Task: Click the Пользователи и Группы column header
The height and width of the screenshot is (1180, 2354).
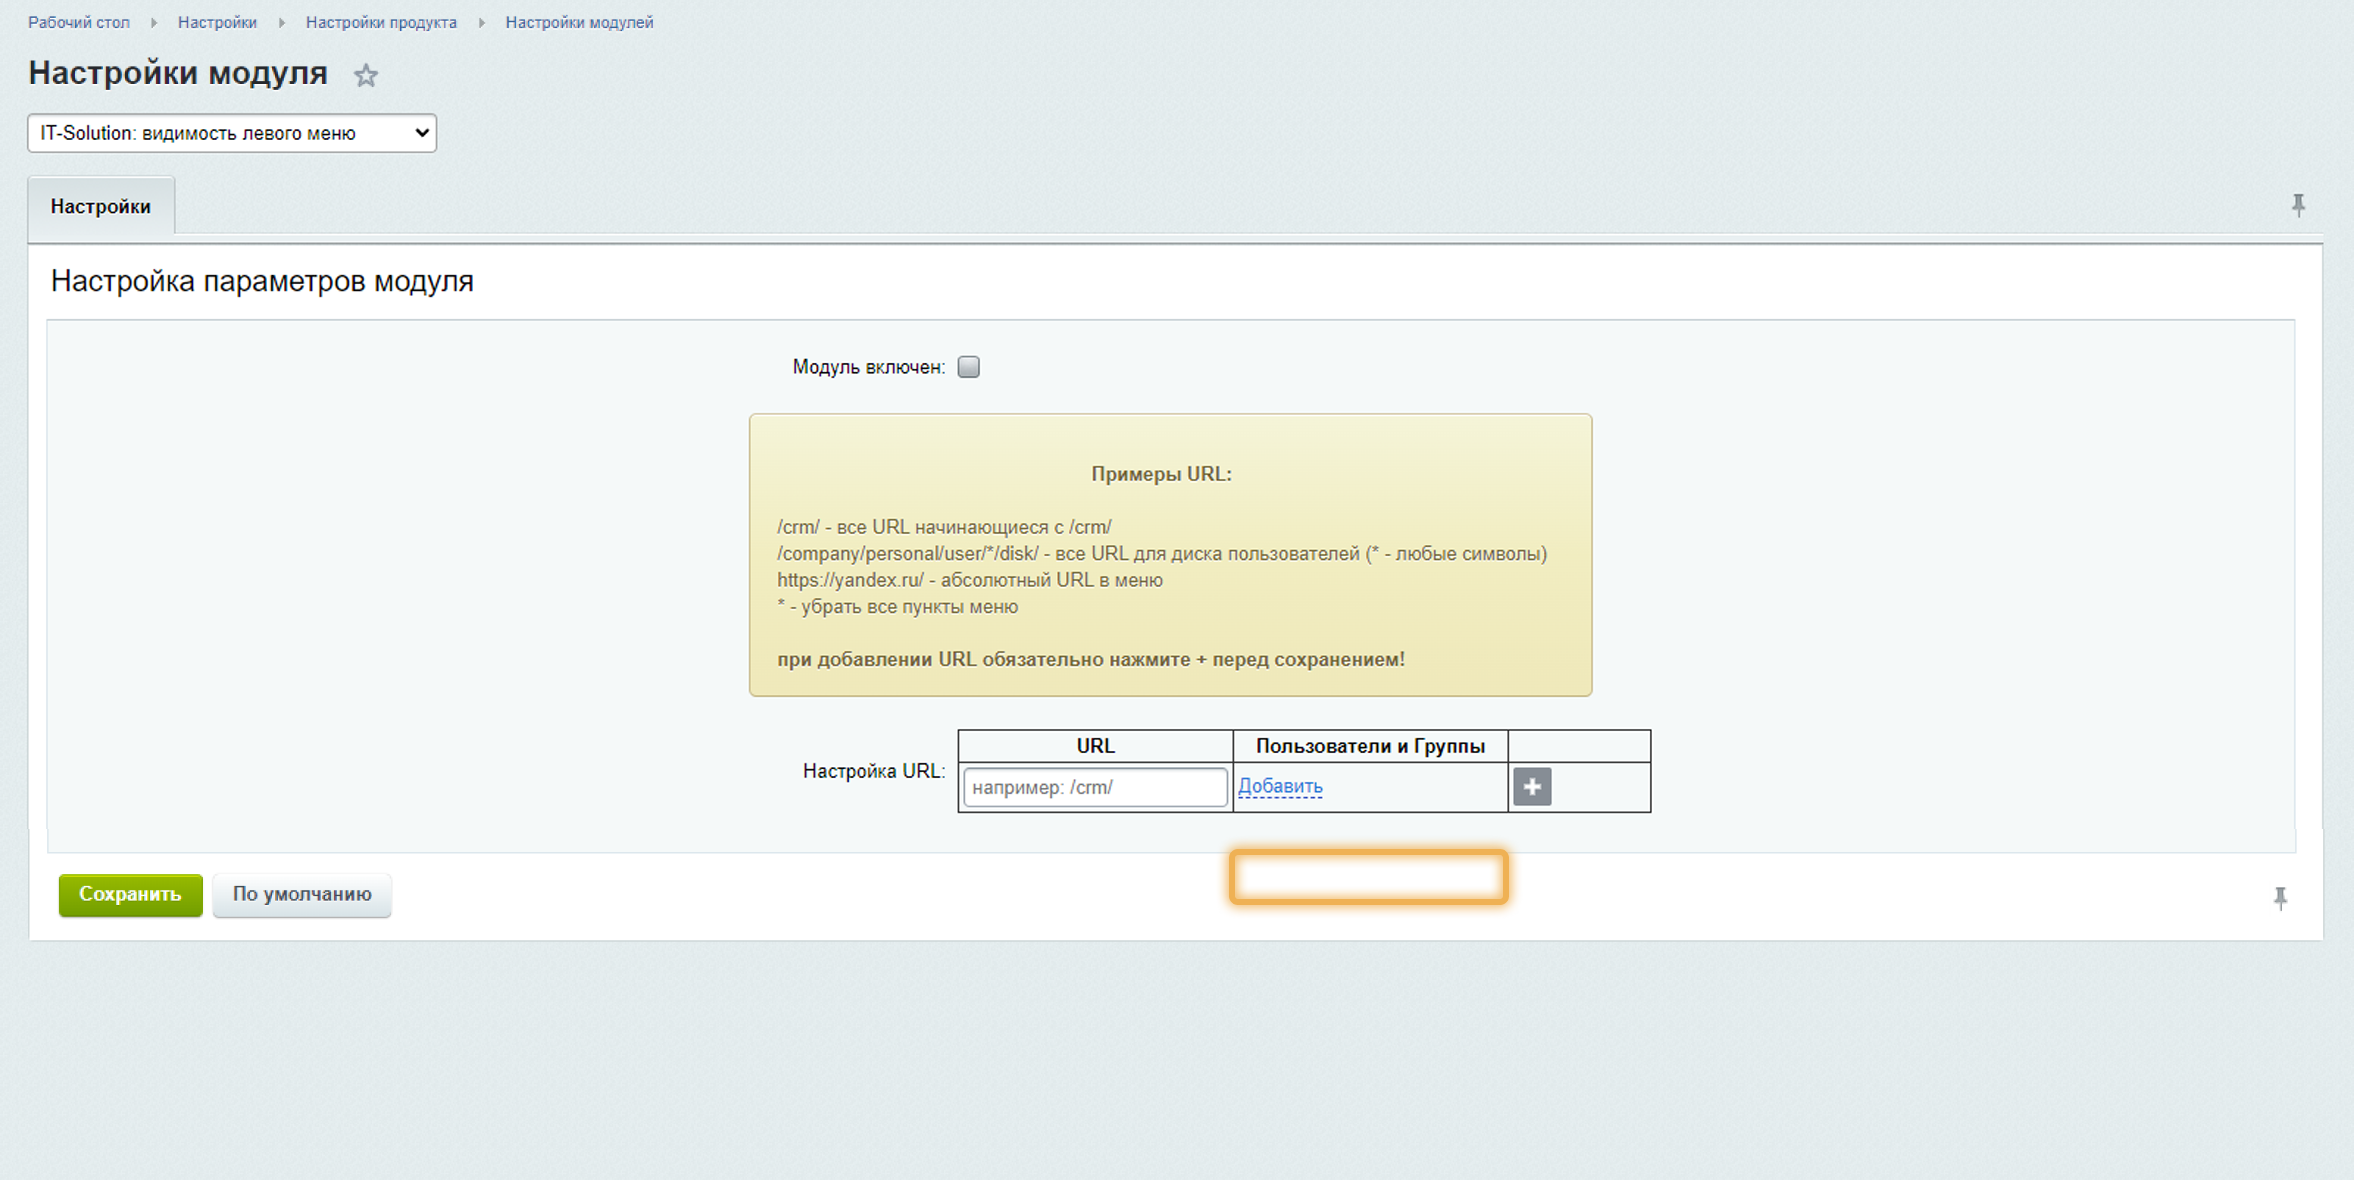Action: (1370, 746)
